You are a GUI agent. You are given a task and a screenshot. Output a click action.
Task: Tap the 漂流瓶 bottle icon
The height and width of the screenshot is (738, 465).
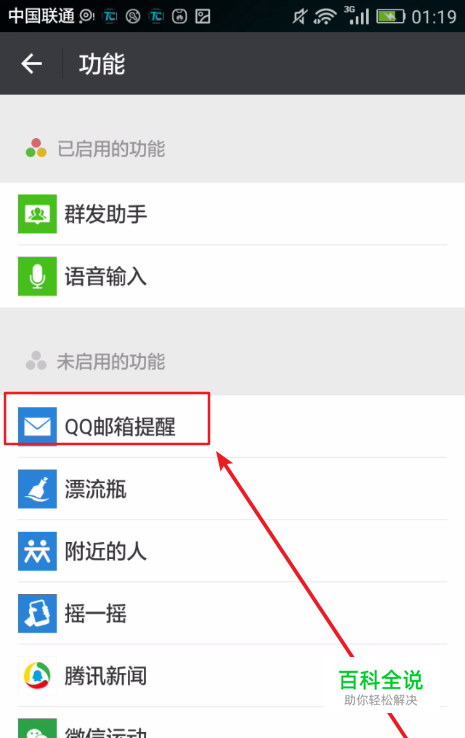(37, 489)
